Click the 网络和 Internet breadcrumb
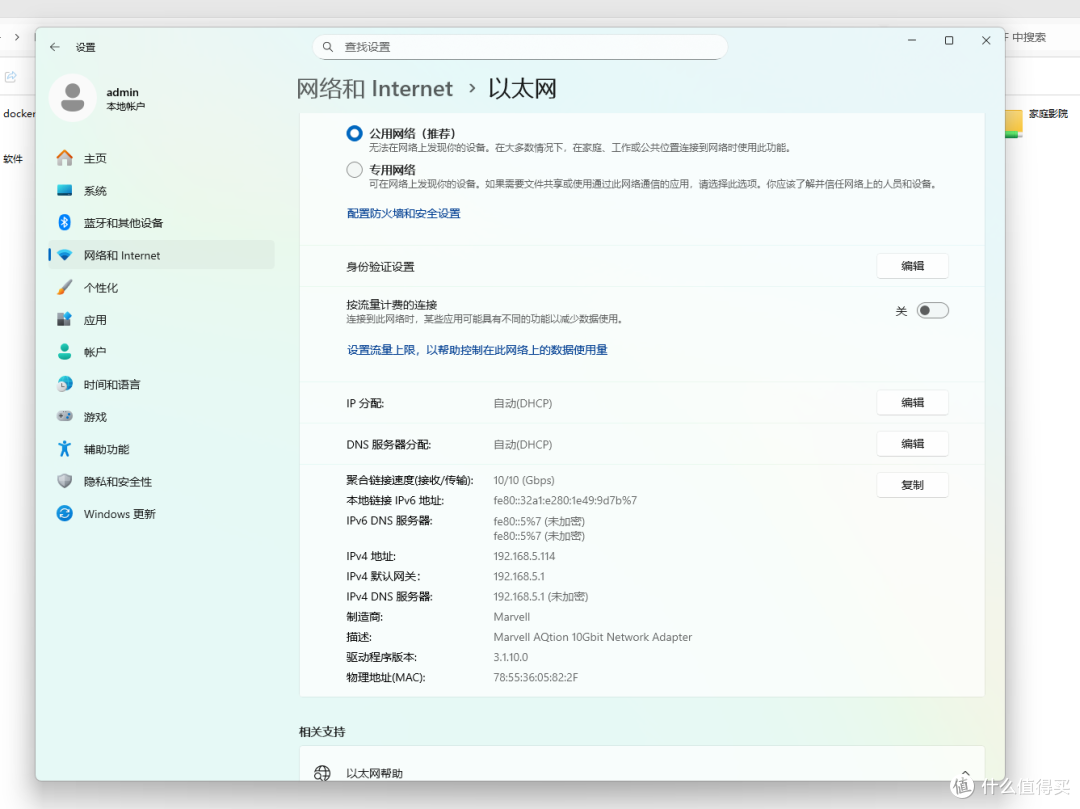 (375, 89)
